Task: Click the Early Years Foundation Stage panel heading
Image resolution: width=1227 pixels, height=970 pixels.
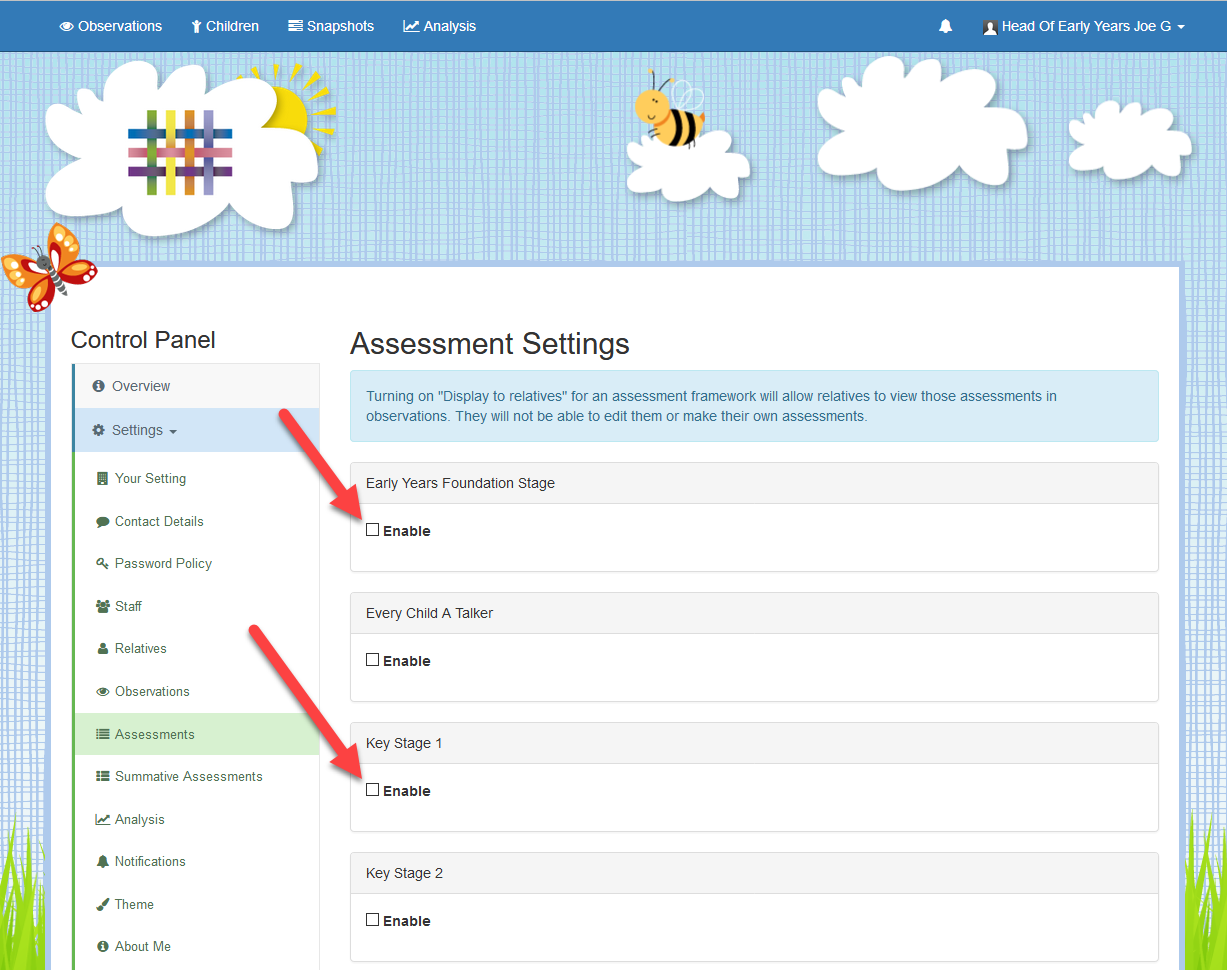Action: pyautogui.click(x=754, y=483)
